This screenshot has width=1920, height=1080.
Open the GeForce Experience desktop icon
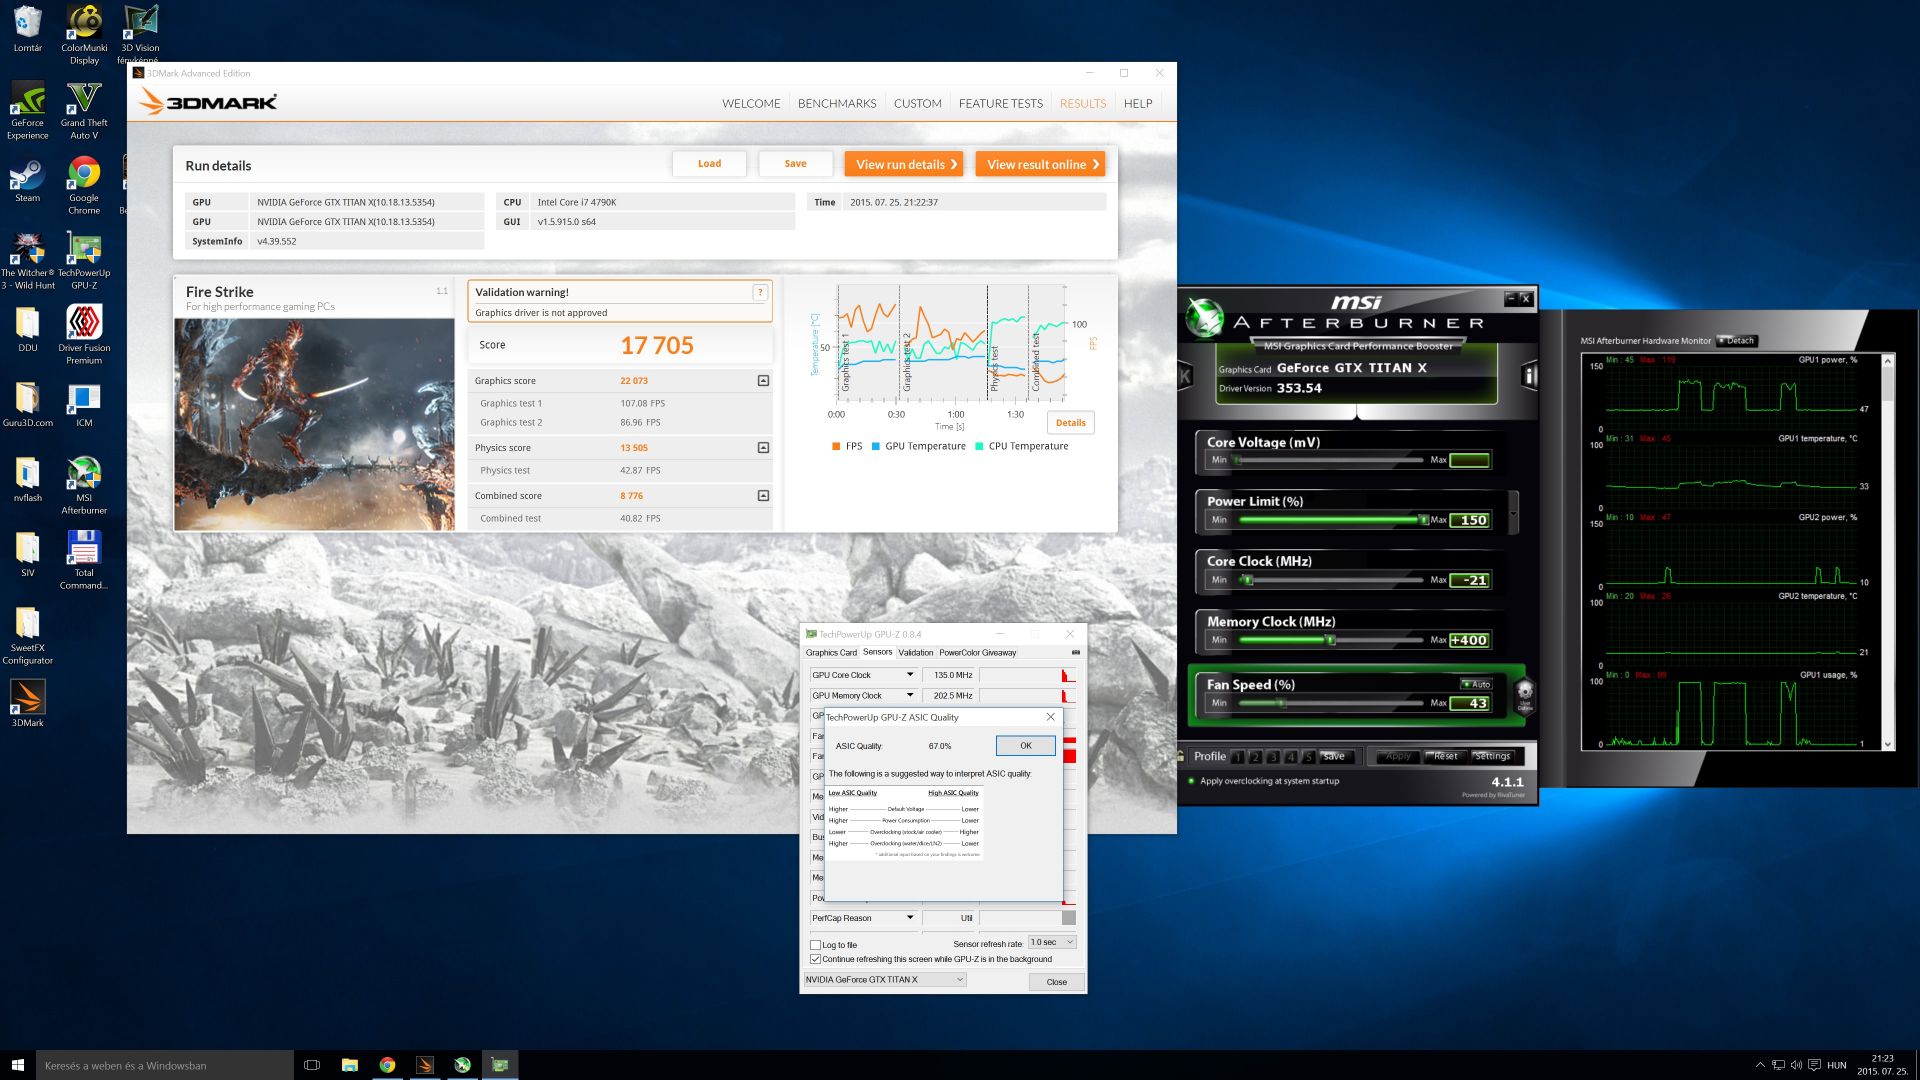point(27,110)
